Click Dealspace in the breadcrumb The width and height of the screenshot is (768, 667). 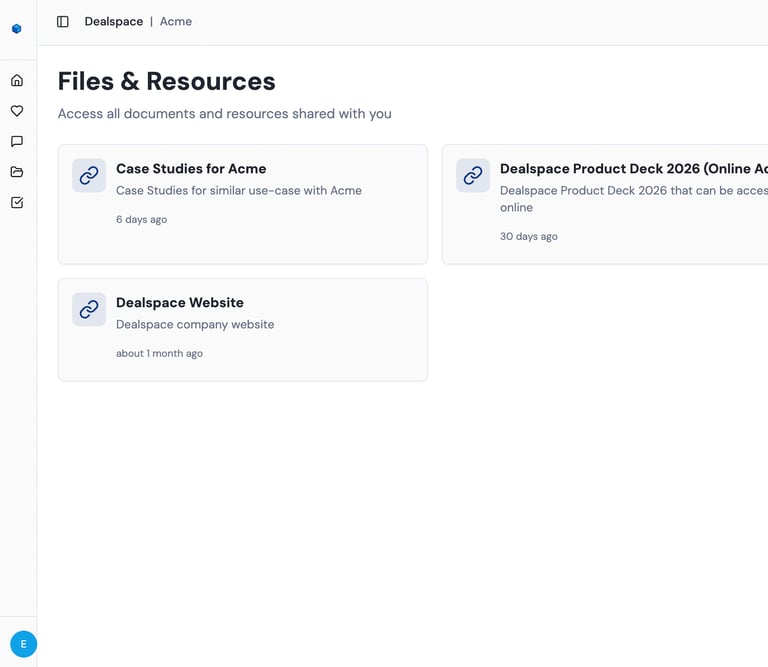[x=114, y=22]
